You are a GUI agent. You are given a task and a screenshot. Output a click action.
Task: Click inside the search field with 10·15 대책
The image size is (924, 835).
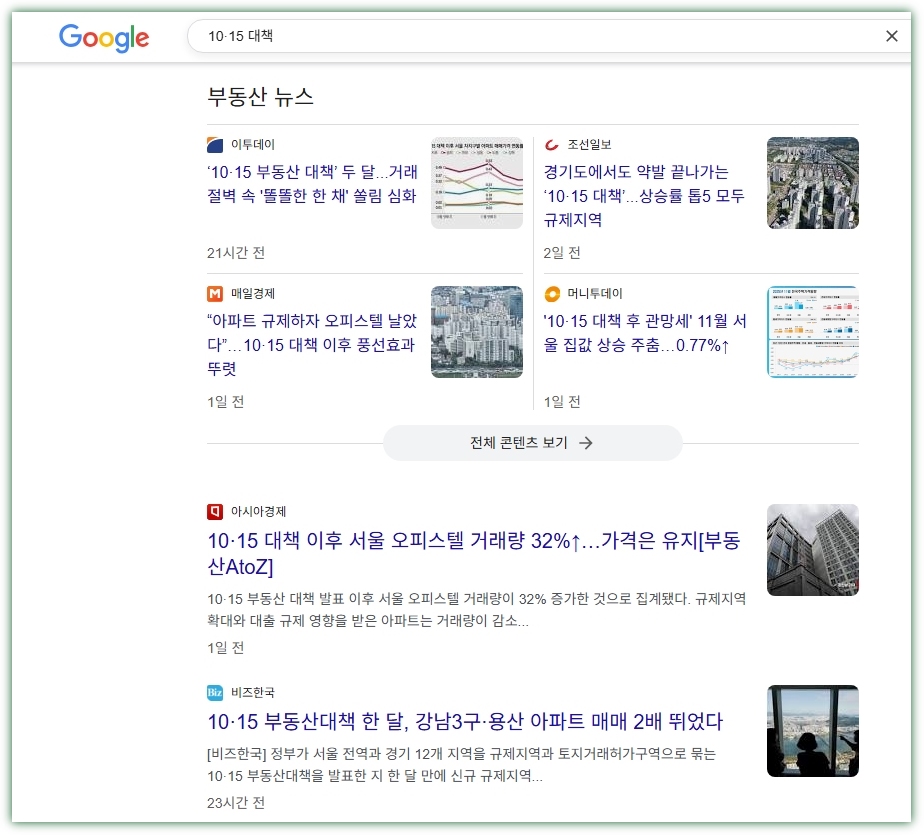(x=500, y=36)
